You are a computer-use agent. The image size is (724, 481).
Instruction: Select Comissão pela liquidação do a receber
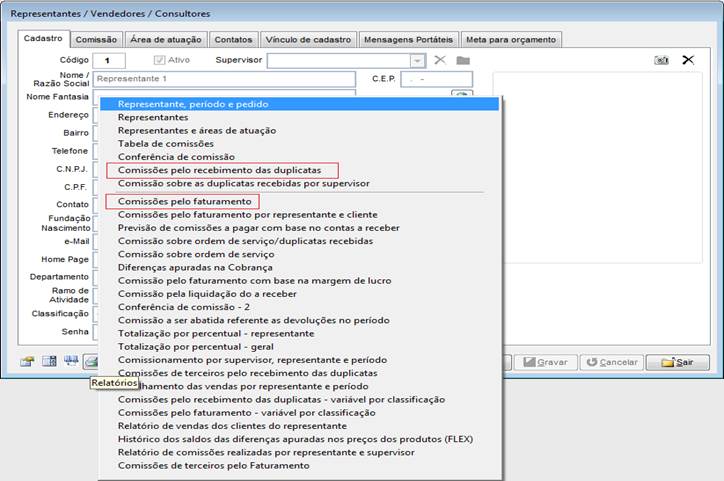click(x=300, y=294)
